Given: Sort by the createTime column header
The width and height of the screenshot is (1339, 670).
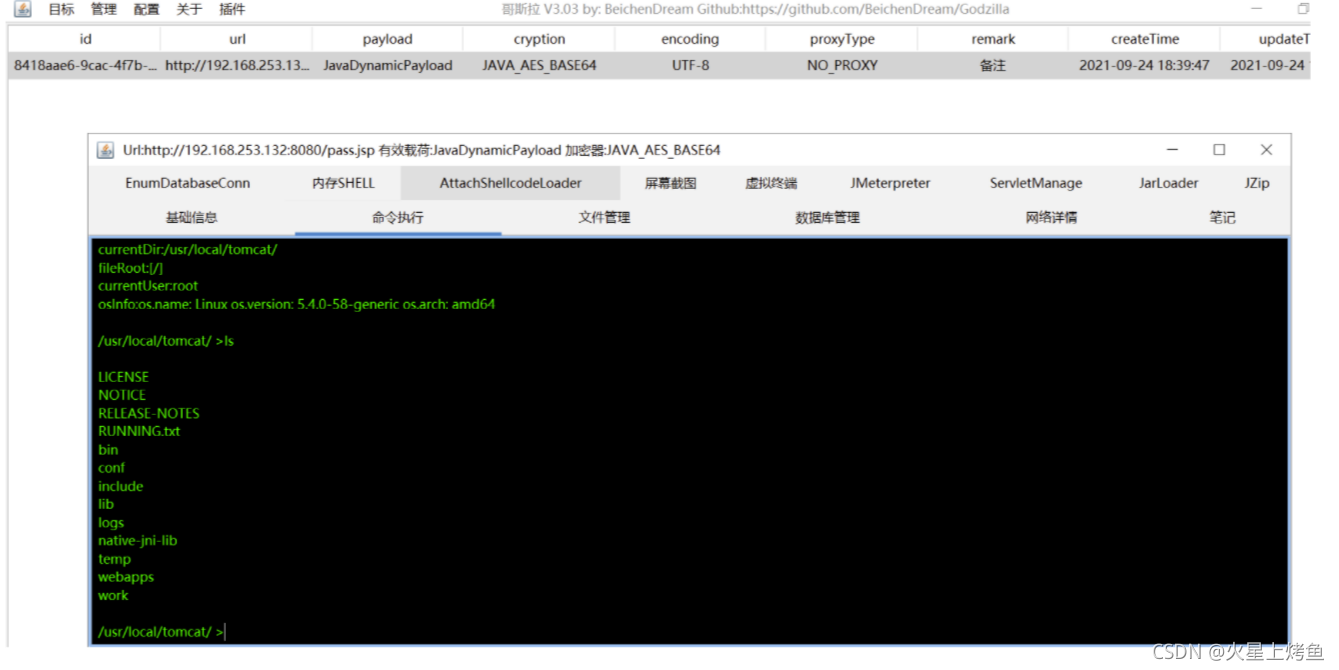Looking at the screenshot, I should click(x=1144, y=39).
